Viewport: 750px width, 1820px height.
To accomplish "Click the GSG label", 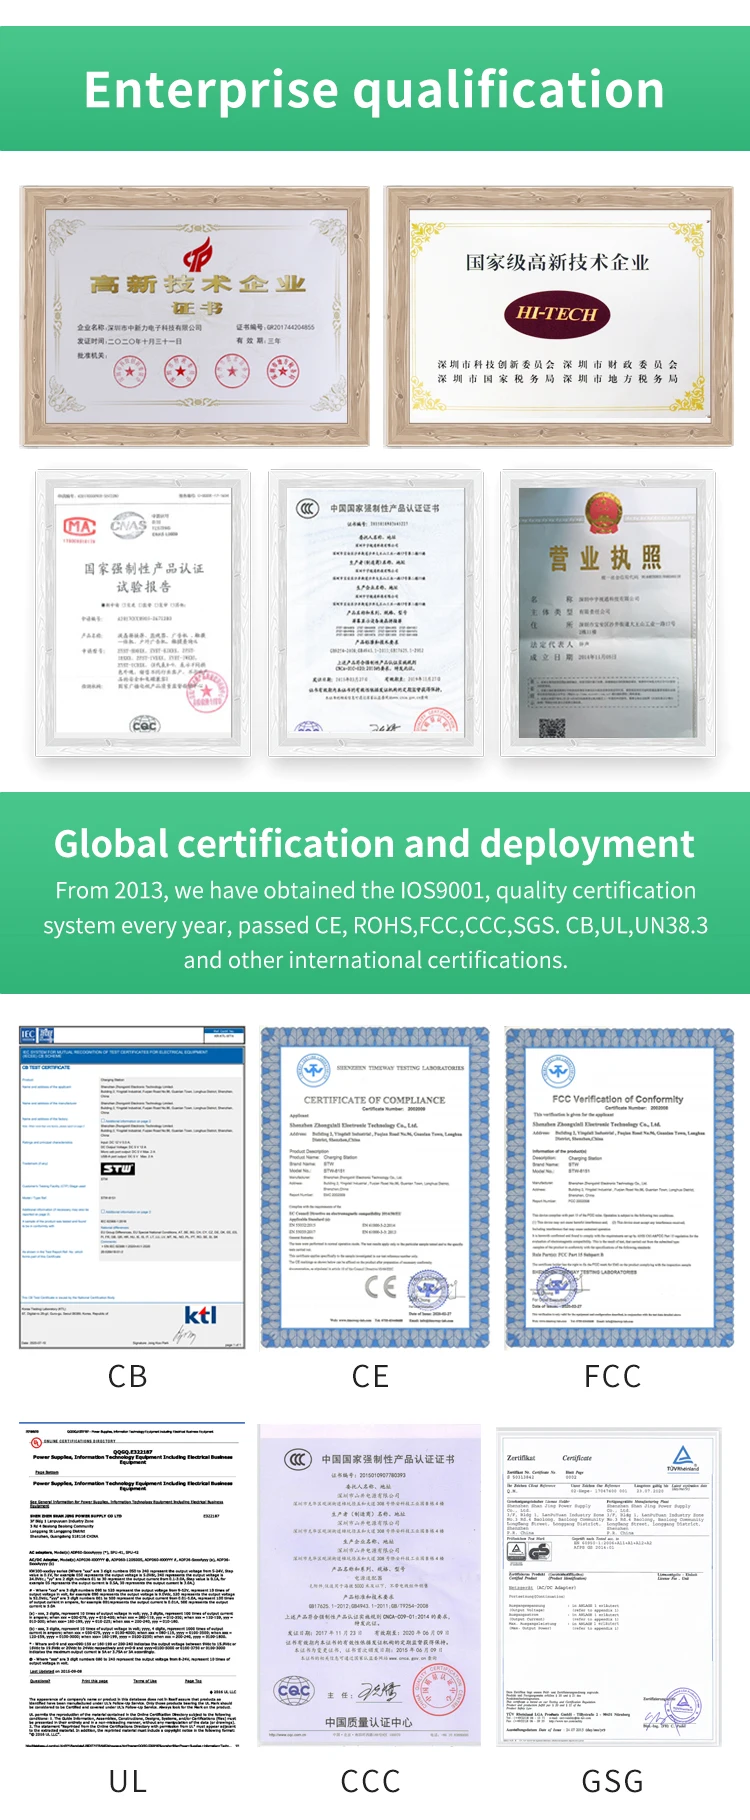I will point(613,1781).
